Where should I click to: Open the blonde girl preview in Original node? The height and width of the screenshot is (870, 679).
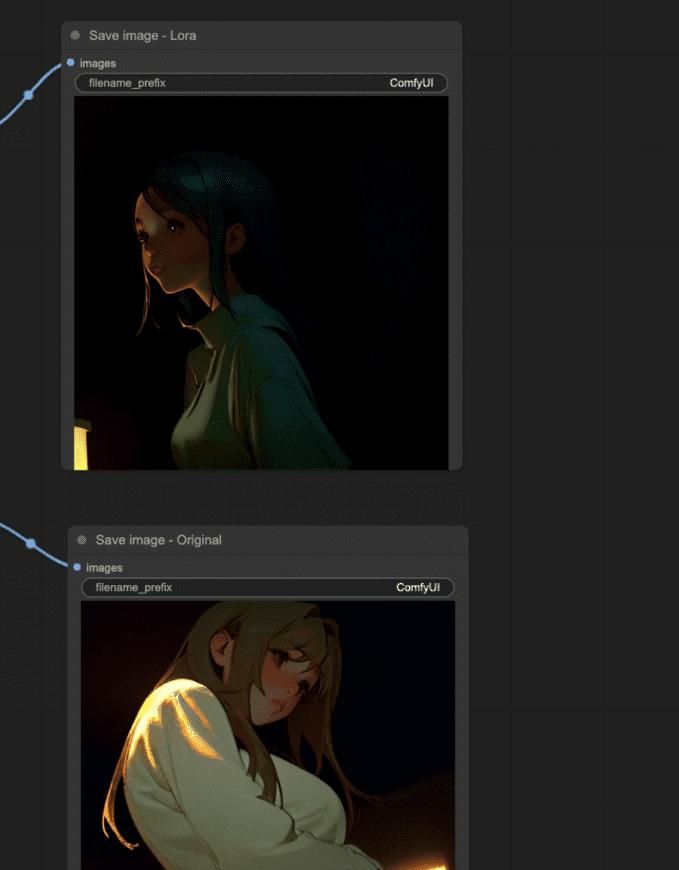(x=268, y=735)
